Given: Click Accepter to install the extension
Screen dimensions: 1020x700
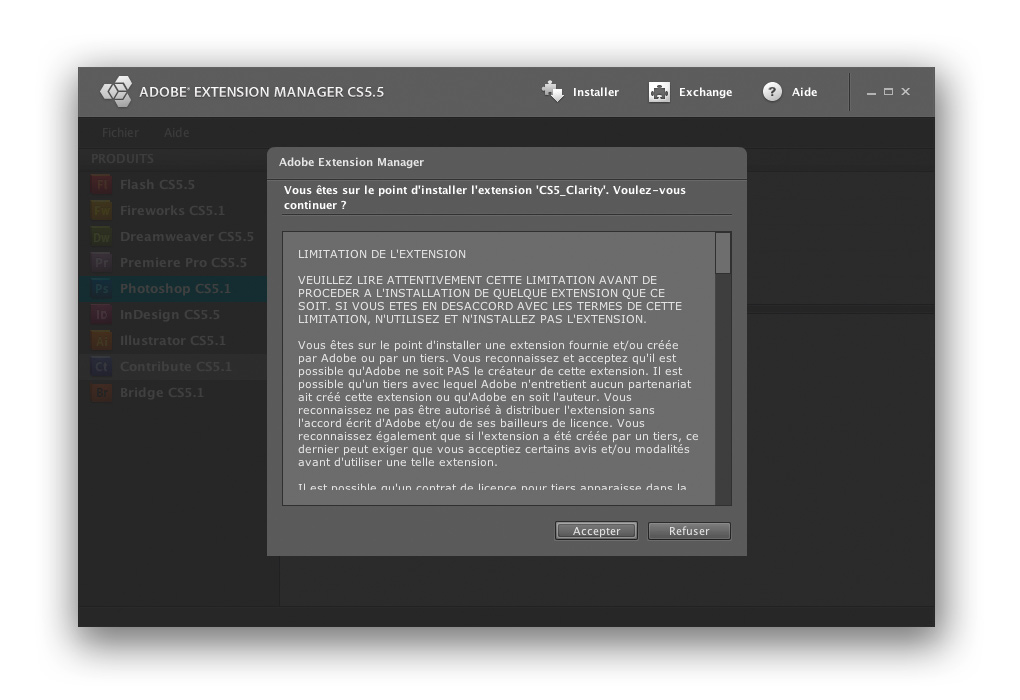Looking at the screenshot, I should (x=596, y=531).
